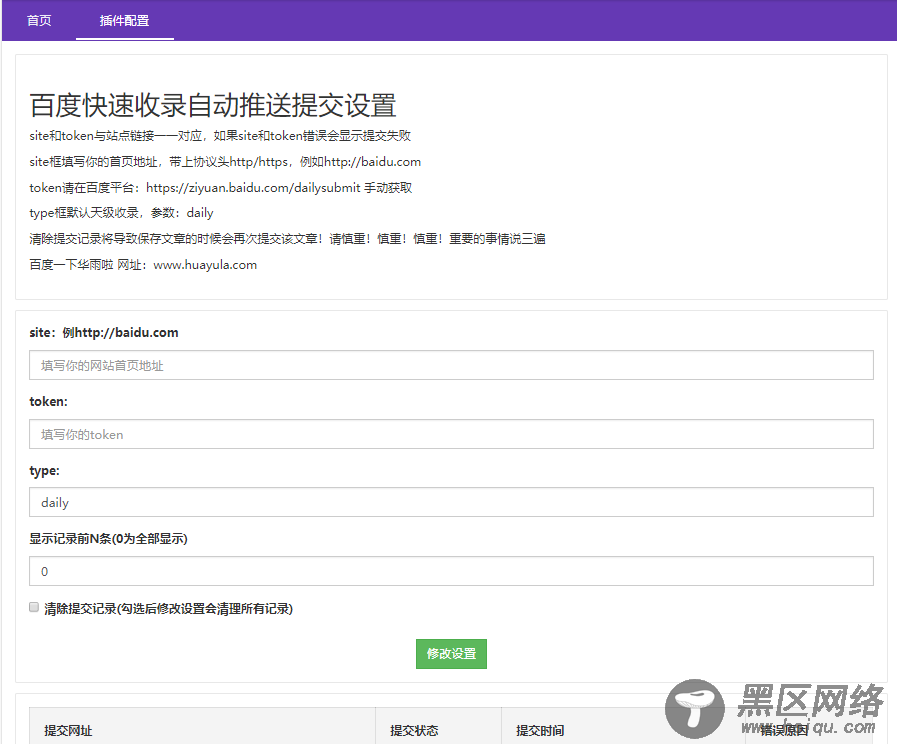This screenshot has height=744, width=897.
Task: Switch to the 插件配置 tab
Action: [125, 21]
